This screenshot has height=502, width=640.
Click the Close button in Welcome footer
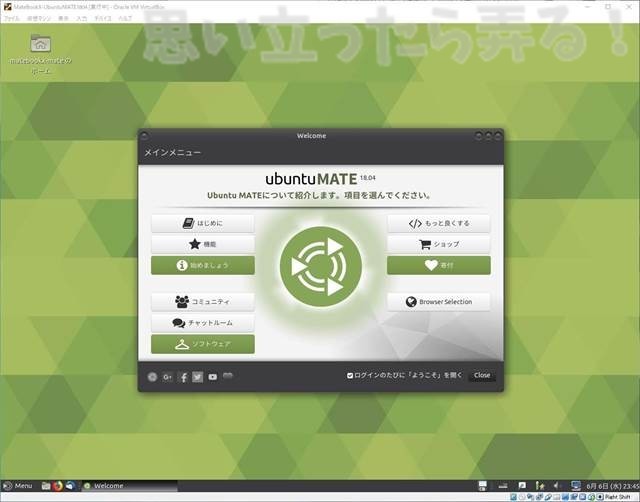pos(482,375)
